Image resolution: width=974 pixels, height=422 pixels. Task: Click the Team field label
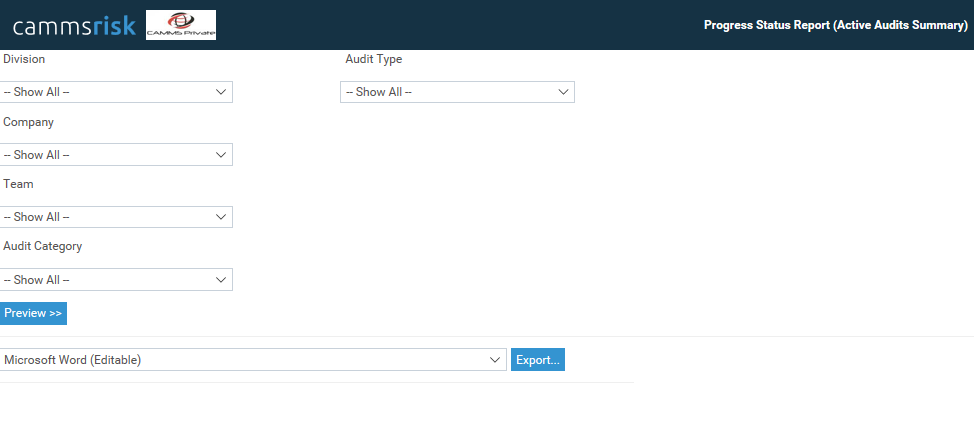[x=18, y=184]
